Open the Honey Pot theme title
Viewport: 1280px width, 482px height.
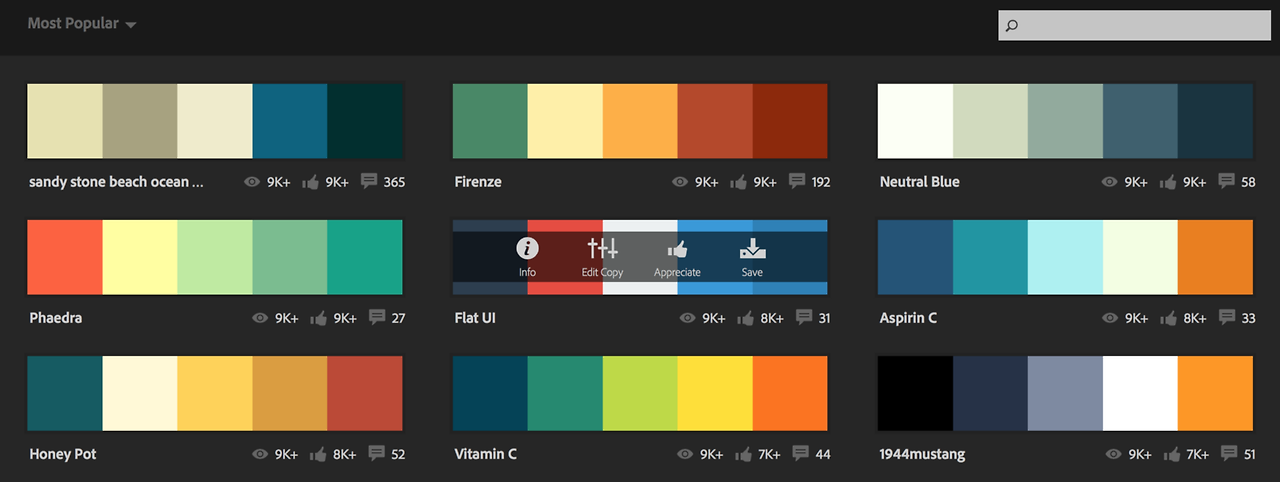click(x=63, y=454)
